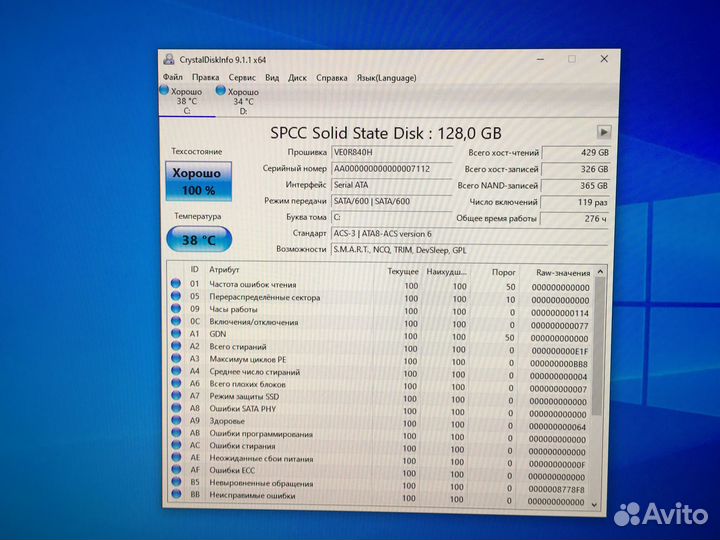Click the 38 °C temperature button

pyautogui.click(x=200, y=240)
